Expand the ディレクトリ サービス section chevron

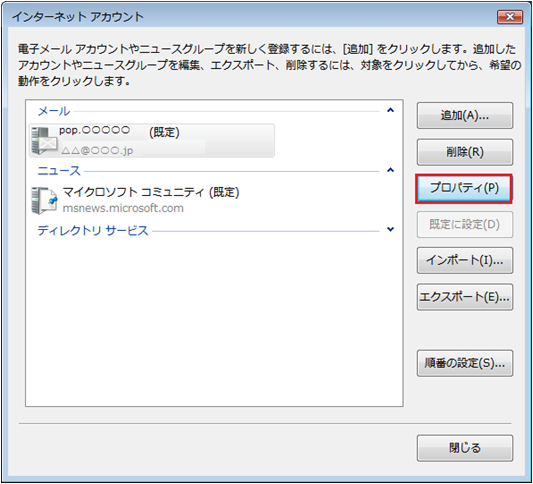point(391,229)
